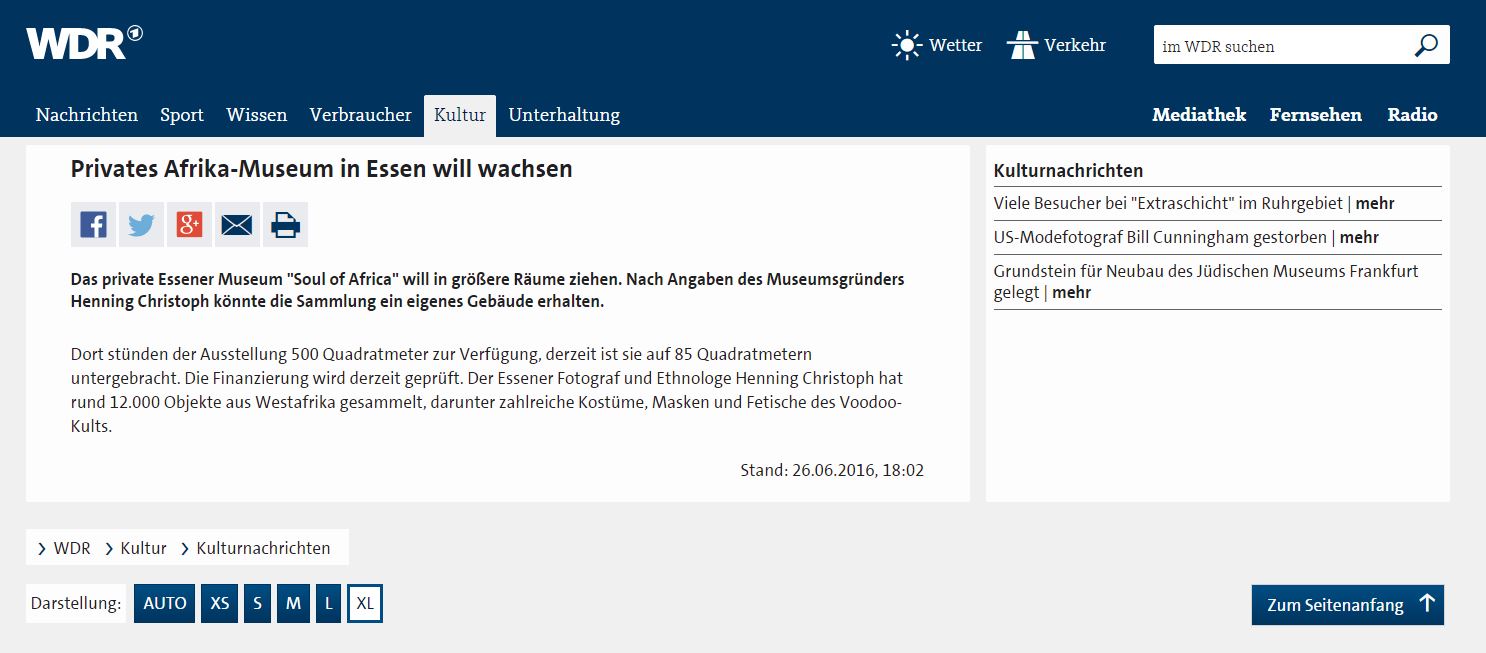The image size is (1486, 653).
Task: Share article on Google Plus
Action: click(189, 225)
